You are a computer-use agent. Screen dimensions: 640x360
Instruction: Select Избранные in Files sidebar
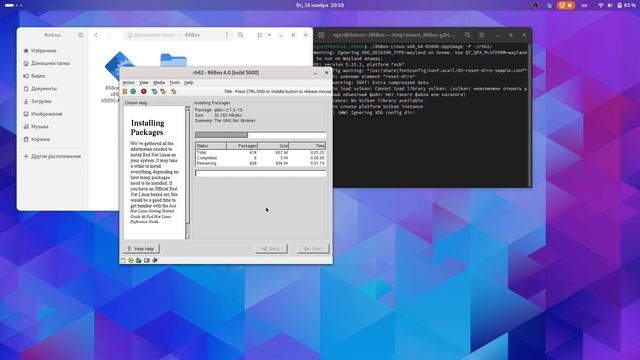click(53, 51)
